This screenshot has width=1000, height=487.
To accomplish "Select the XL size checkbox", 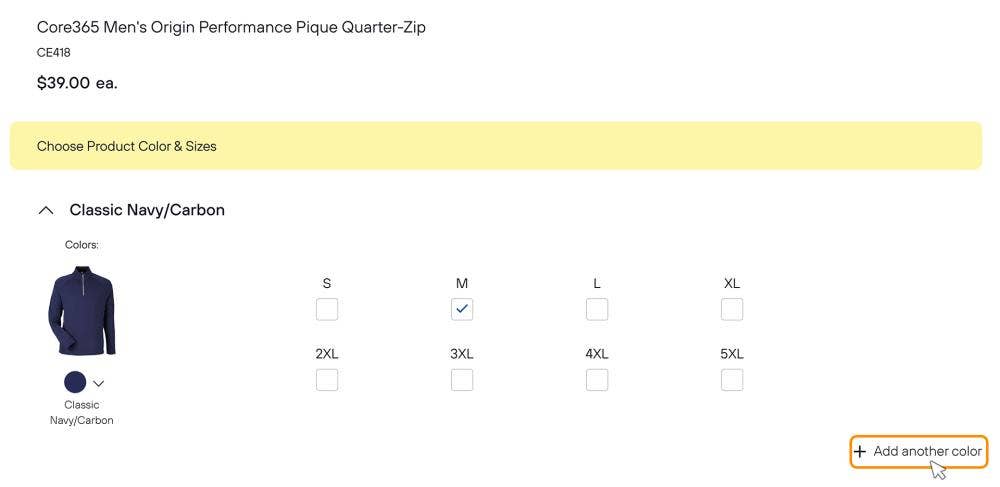I will pos(732,310).
